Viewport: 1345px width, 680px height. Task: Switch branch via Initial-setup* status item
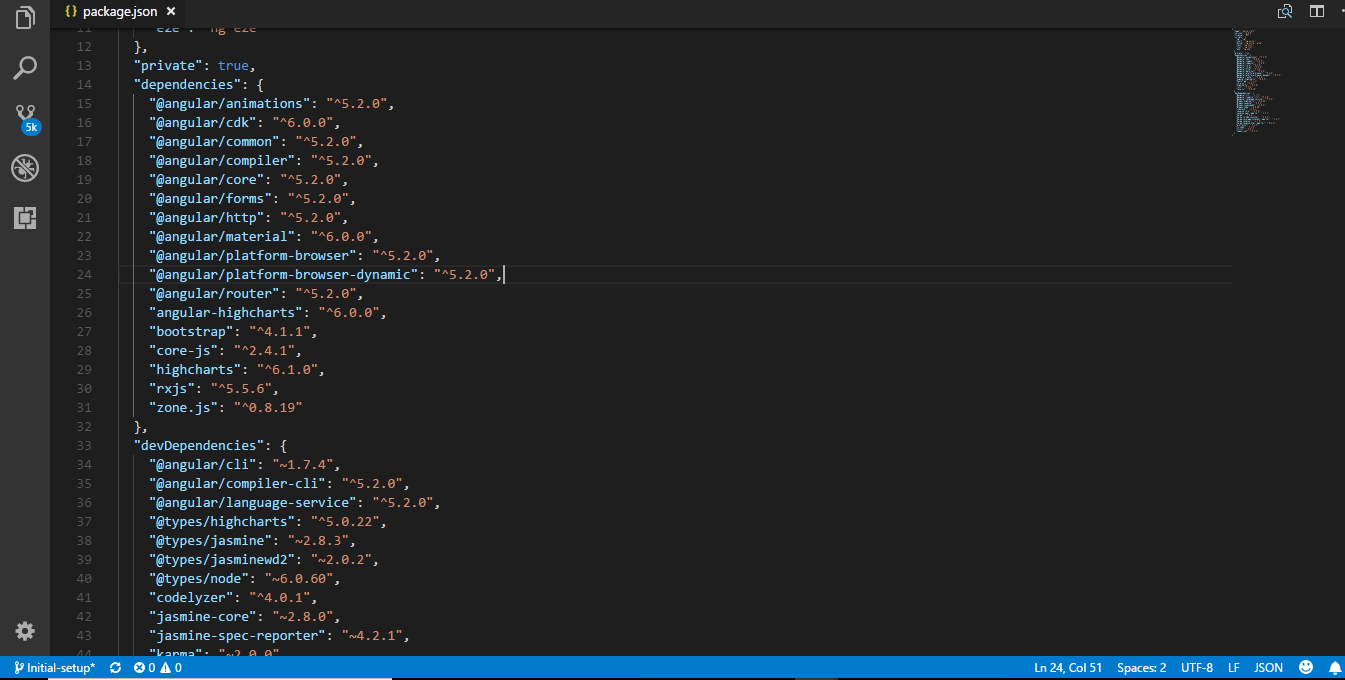point(55,668)
